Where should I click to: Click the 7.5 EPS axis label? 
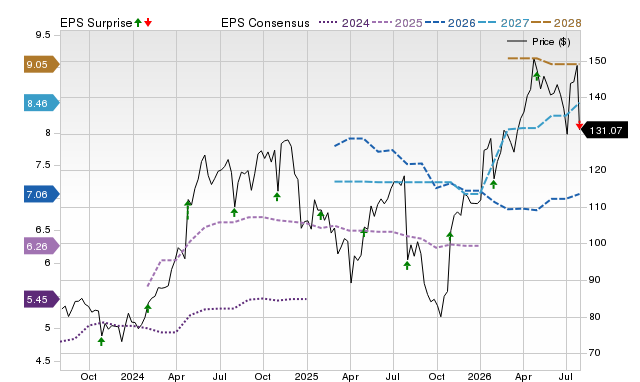point(43,165)
